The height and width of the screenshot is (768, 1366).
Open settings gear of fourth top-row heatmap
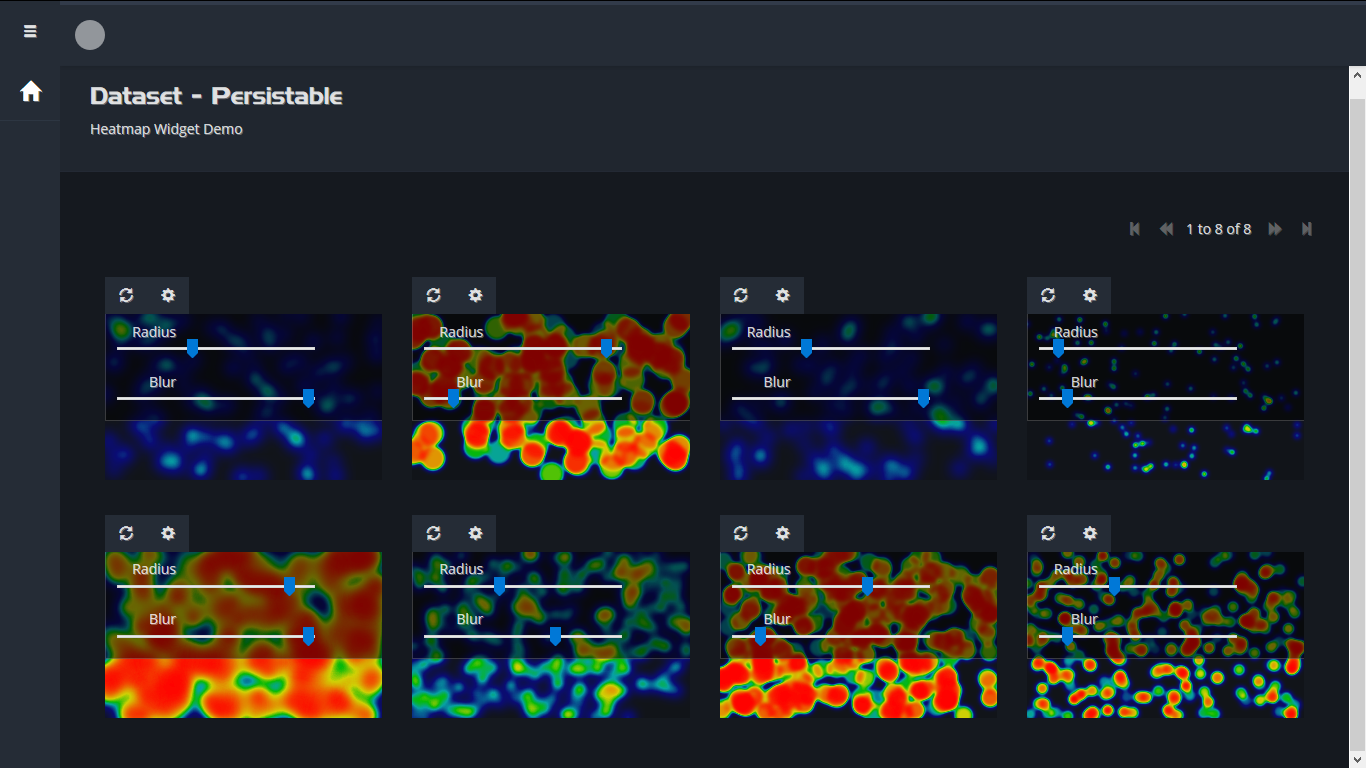coord(1090,295)
